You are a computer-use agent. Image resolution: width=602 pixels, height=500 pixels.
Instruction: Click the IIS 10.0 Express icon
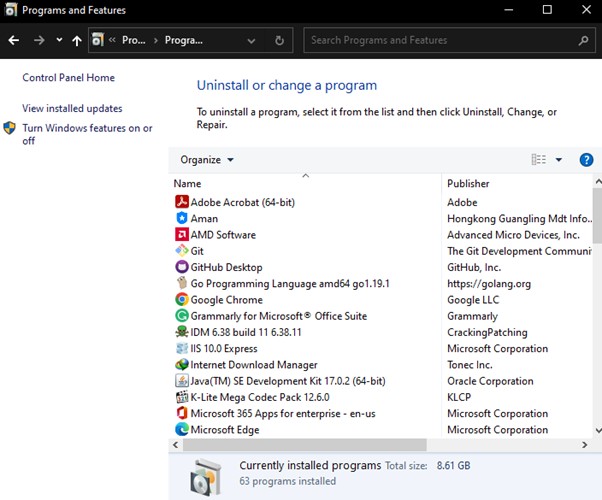pos(182,348)
